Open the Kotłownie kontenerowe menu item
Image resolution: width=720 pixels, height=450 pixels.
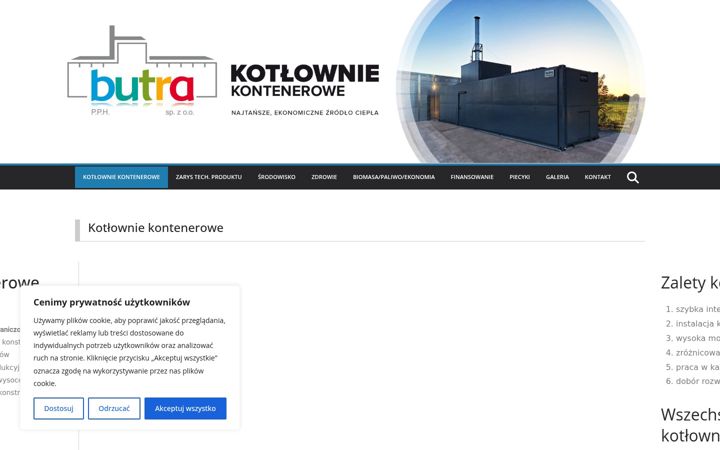121,177
